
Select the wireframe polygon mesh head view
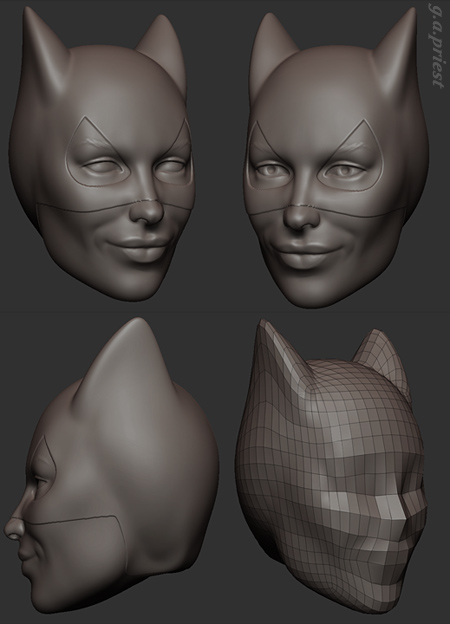330,466
